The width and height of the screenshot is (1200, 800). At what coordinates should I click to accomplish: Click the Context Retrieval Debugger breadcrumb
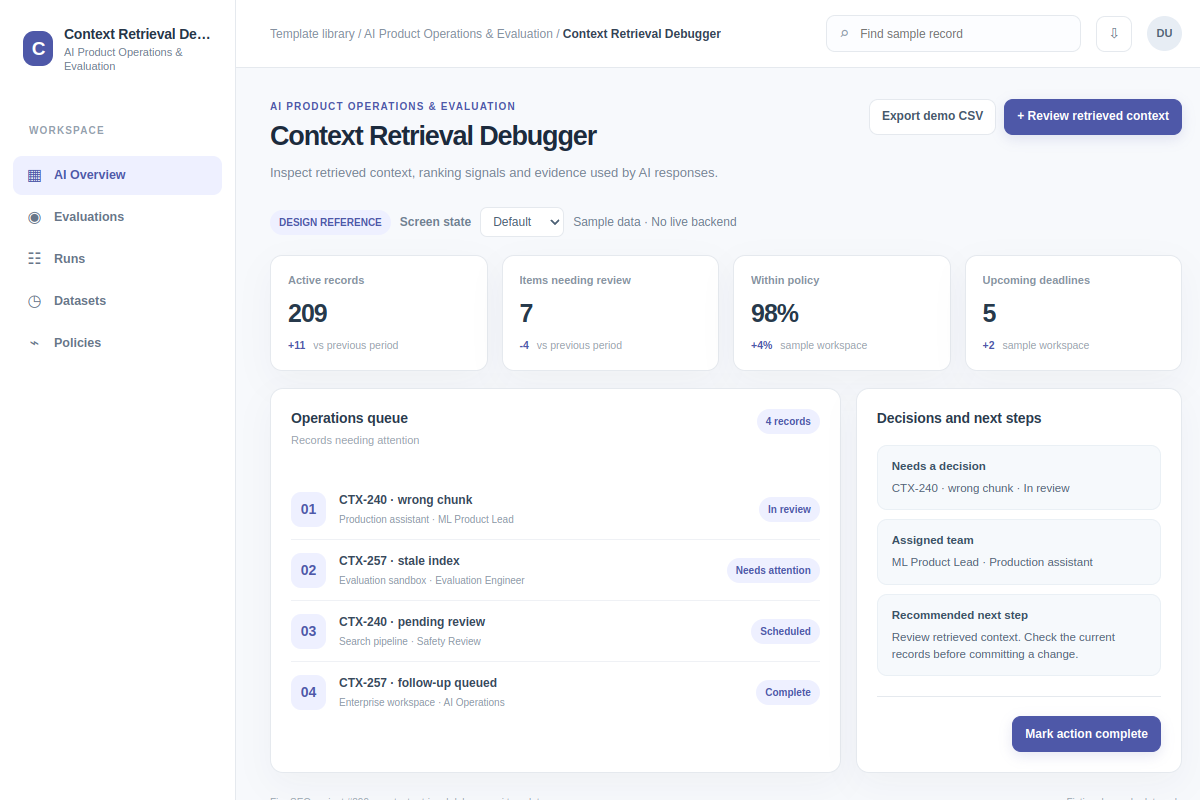pyautogui.click(x=642, y=34)
